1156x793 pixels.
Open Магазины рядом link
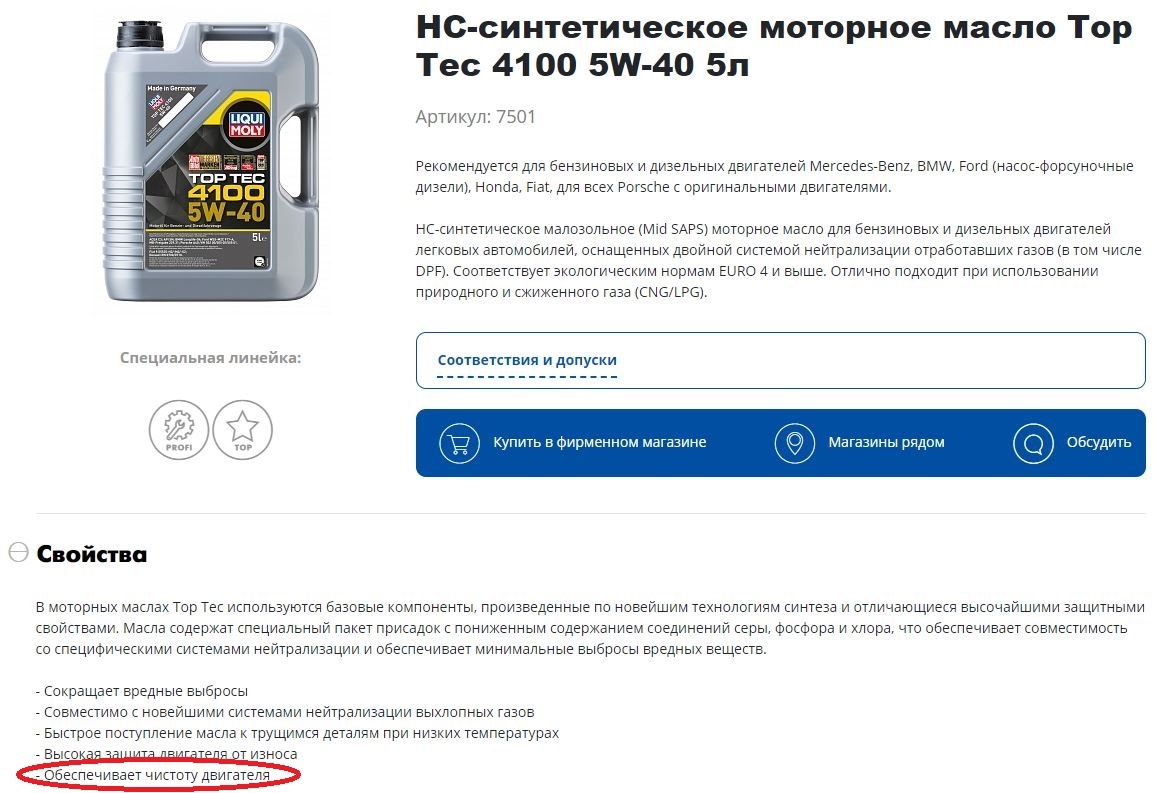click(886, 442)
